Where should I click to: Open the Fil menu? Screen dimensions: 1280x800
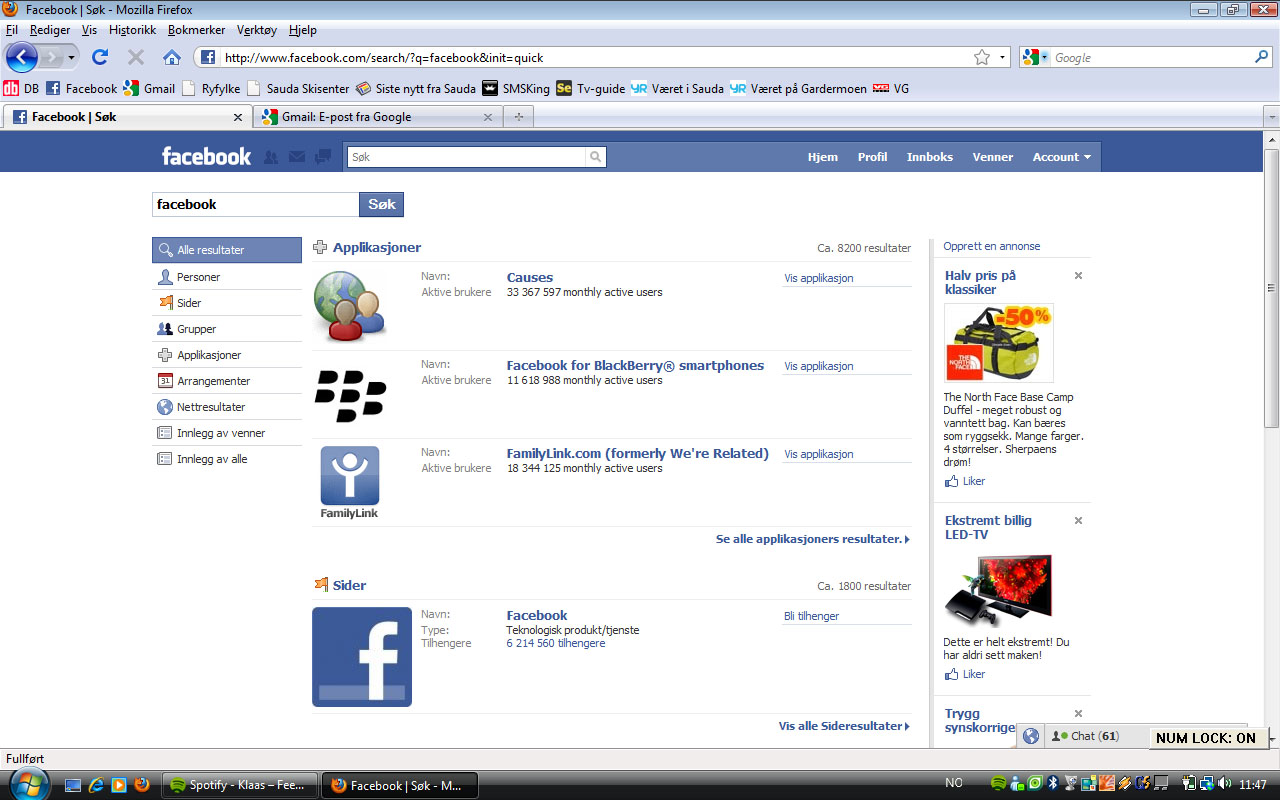(x=12, y=30)
